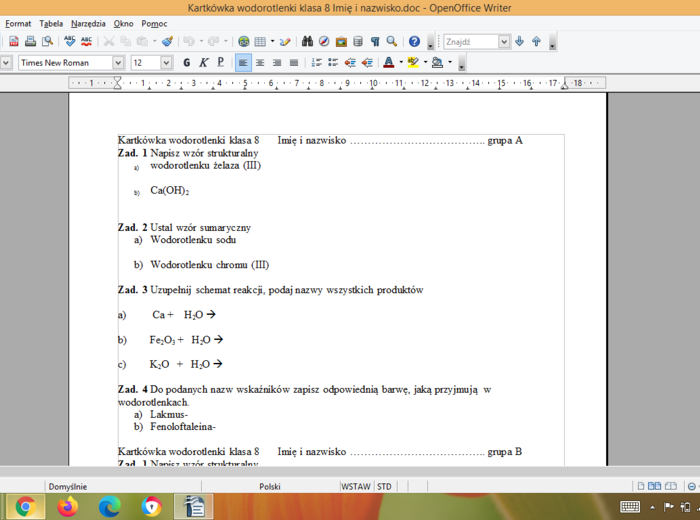Open the Tabela menu
Screen dimensions: 700x520
[x=51, y=23]
